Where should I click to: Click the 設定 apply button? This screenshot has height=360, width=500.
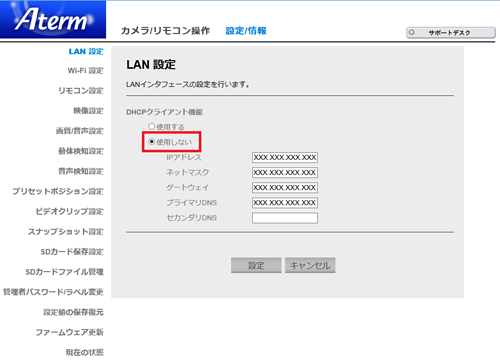tap(256, 265)
